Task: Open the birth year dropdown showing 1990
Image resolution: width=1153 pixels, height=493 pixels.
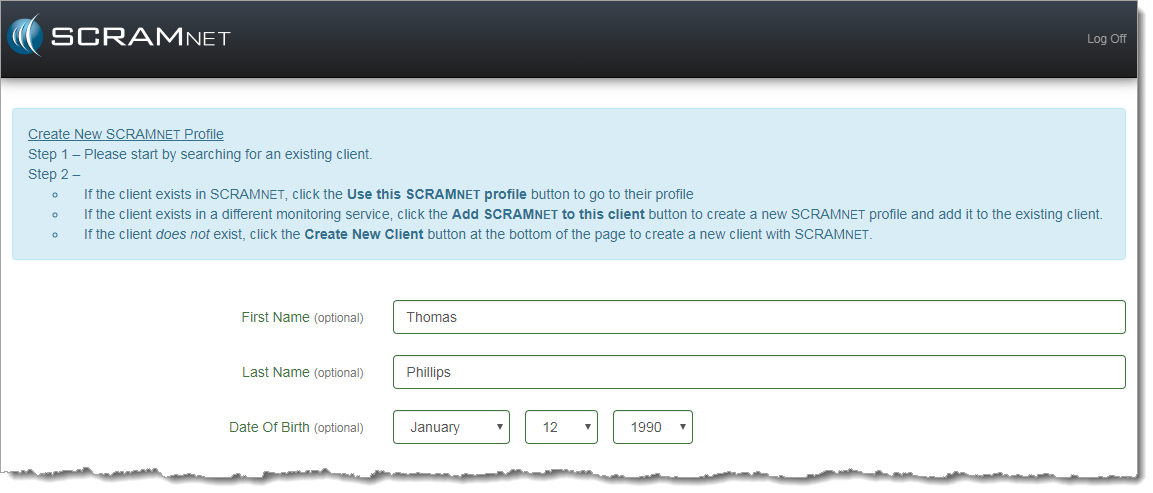Action: coord(652,427)
